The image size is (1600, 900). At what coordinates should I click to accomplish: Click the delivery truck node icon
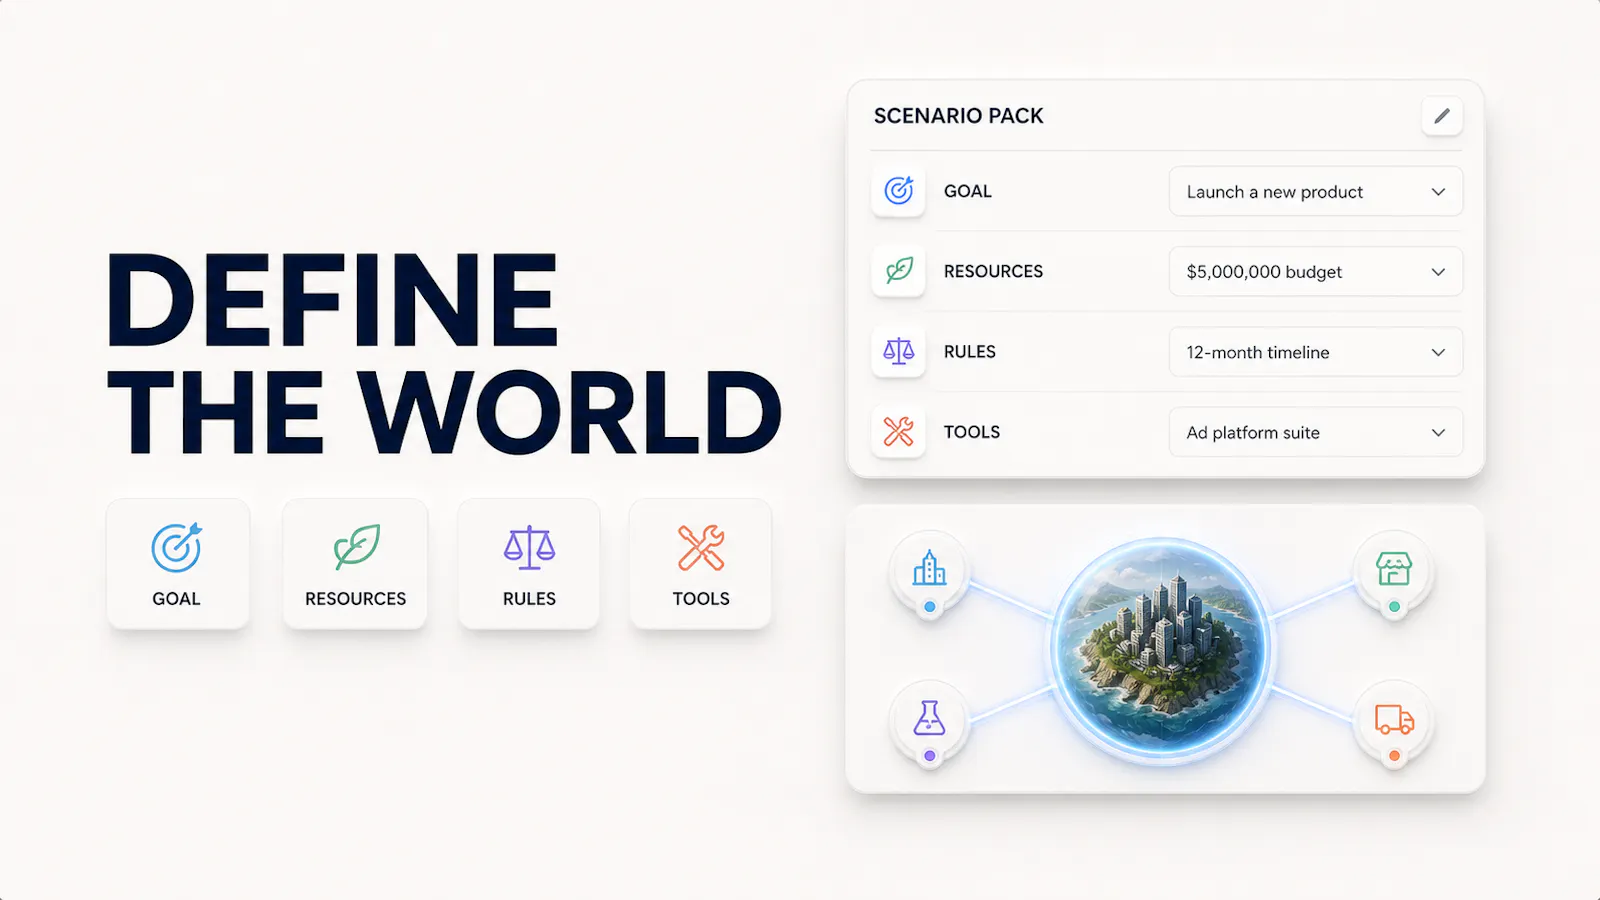1393,719
